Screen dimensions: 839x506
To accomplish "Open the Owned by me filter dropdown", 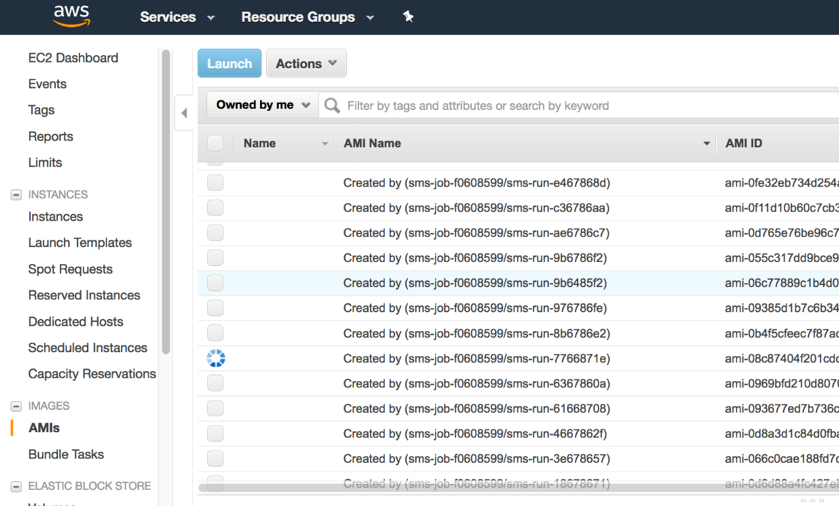I will tap(263, 105).
